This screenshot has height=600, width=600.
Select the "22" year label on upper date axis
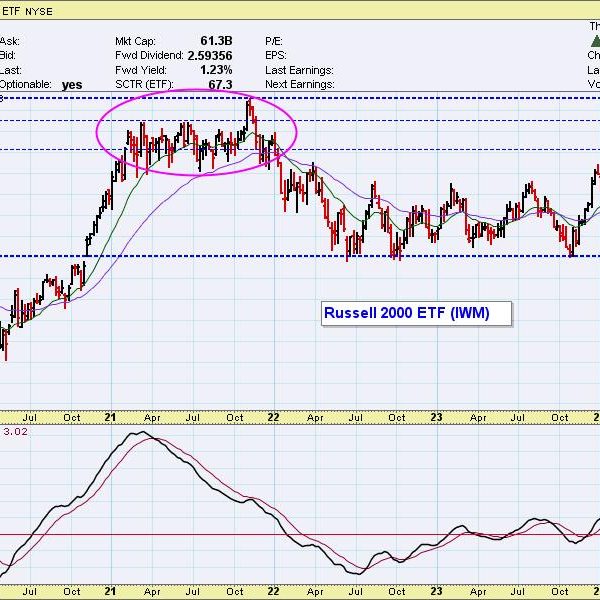coord(273,417)
